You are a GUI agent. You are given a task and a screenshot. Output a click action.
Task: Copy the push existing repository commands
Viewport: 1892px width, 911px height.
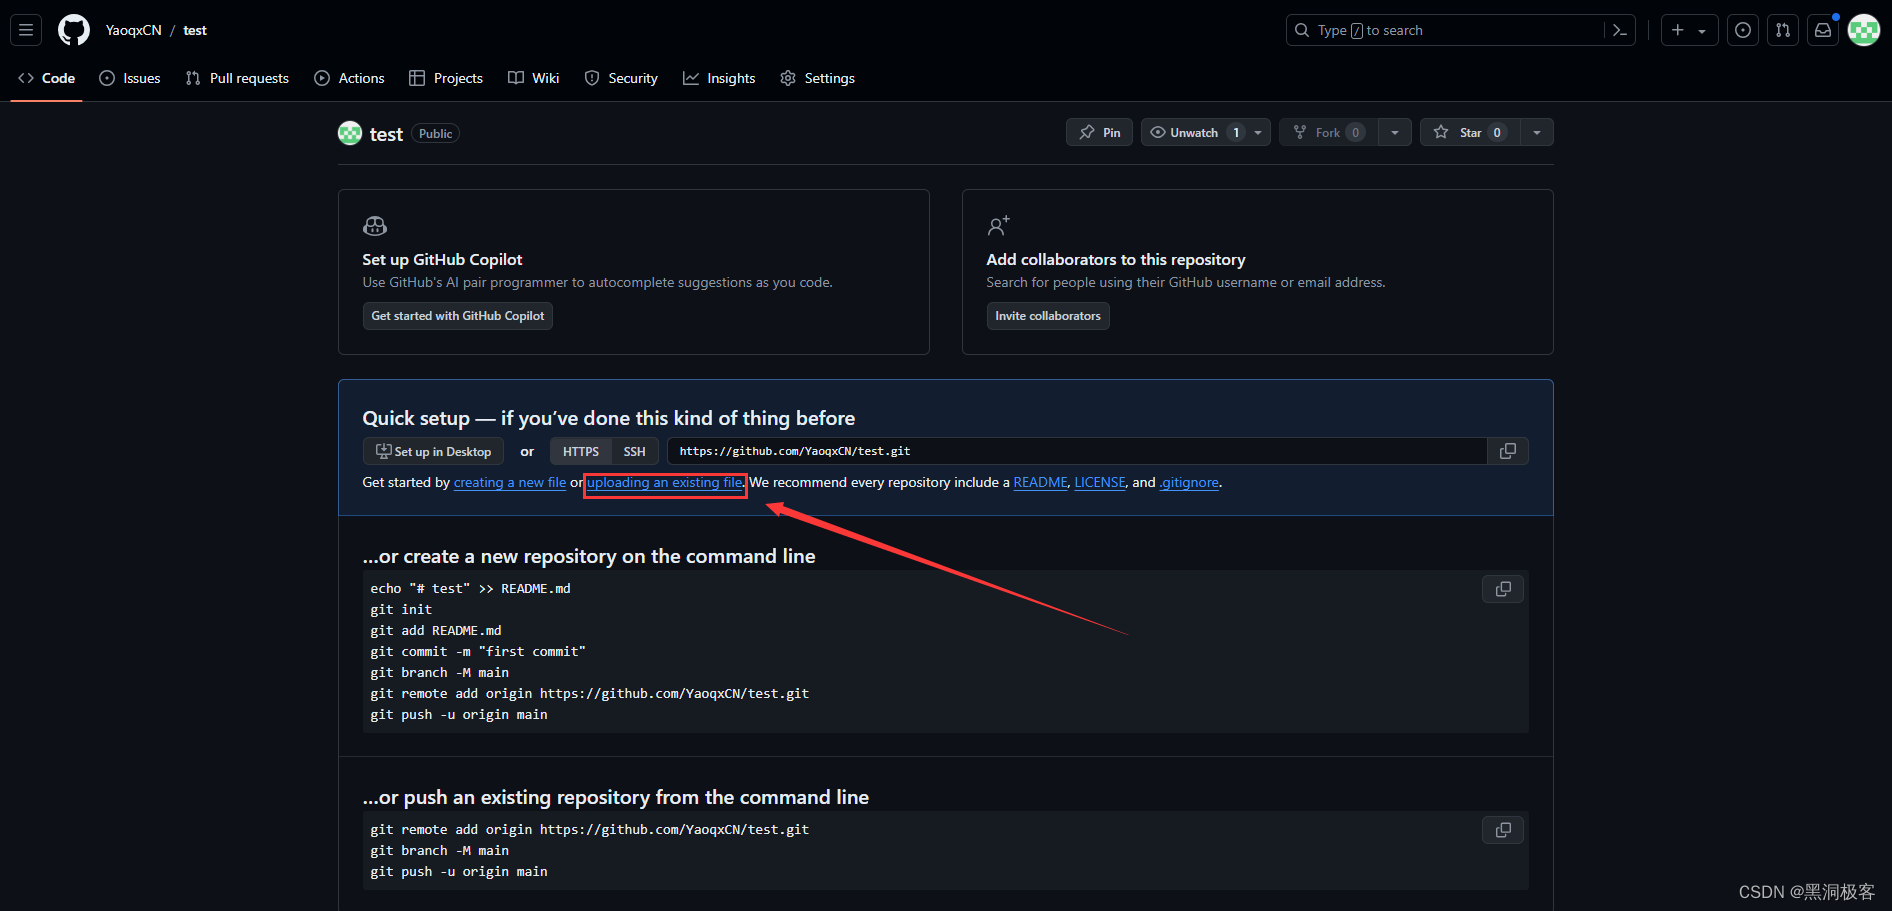click(x=1503, y=830)
